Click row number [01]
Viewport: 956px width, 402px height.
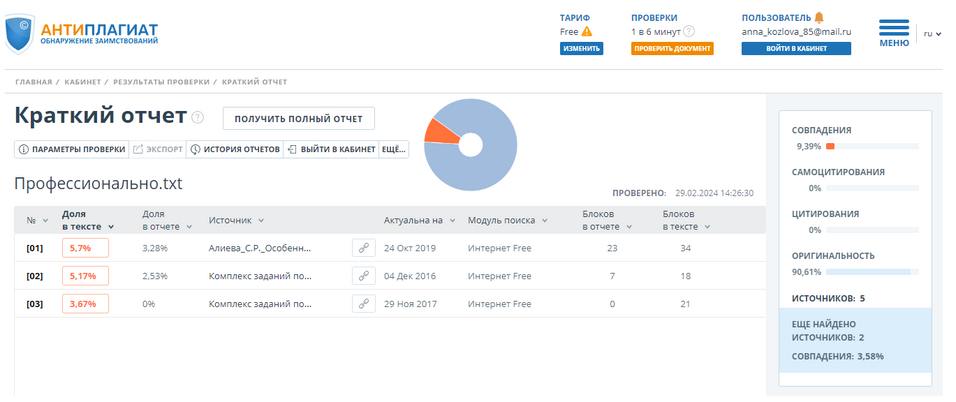click(35, 248)
